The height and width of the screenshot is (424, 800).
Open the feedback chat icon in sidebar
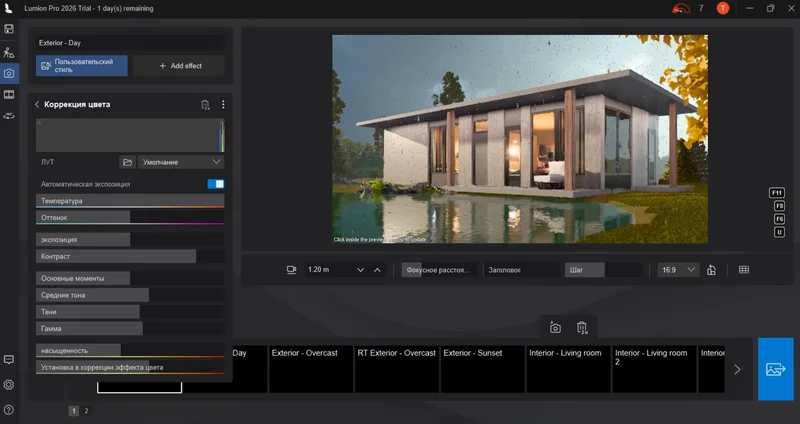coord(9,360)
